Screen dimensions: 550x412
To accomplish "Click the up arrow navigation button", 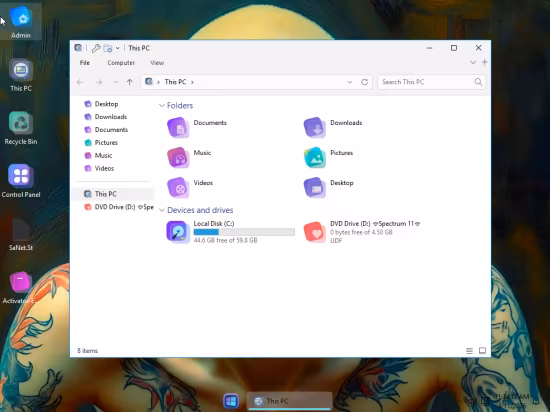I will (x=130, y=82).
